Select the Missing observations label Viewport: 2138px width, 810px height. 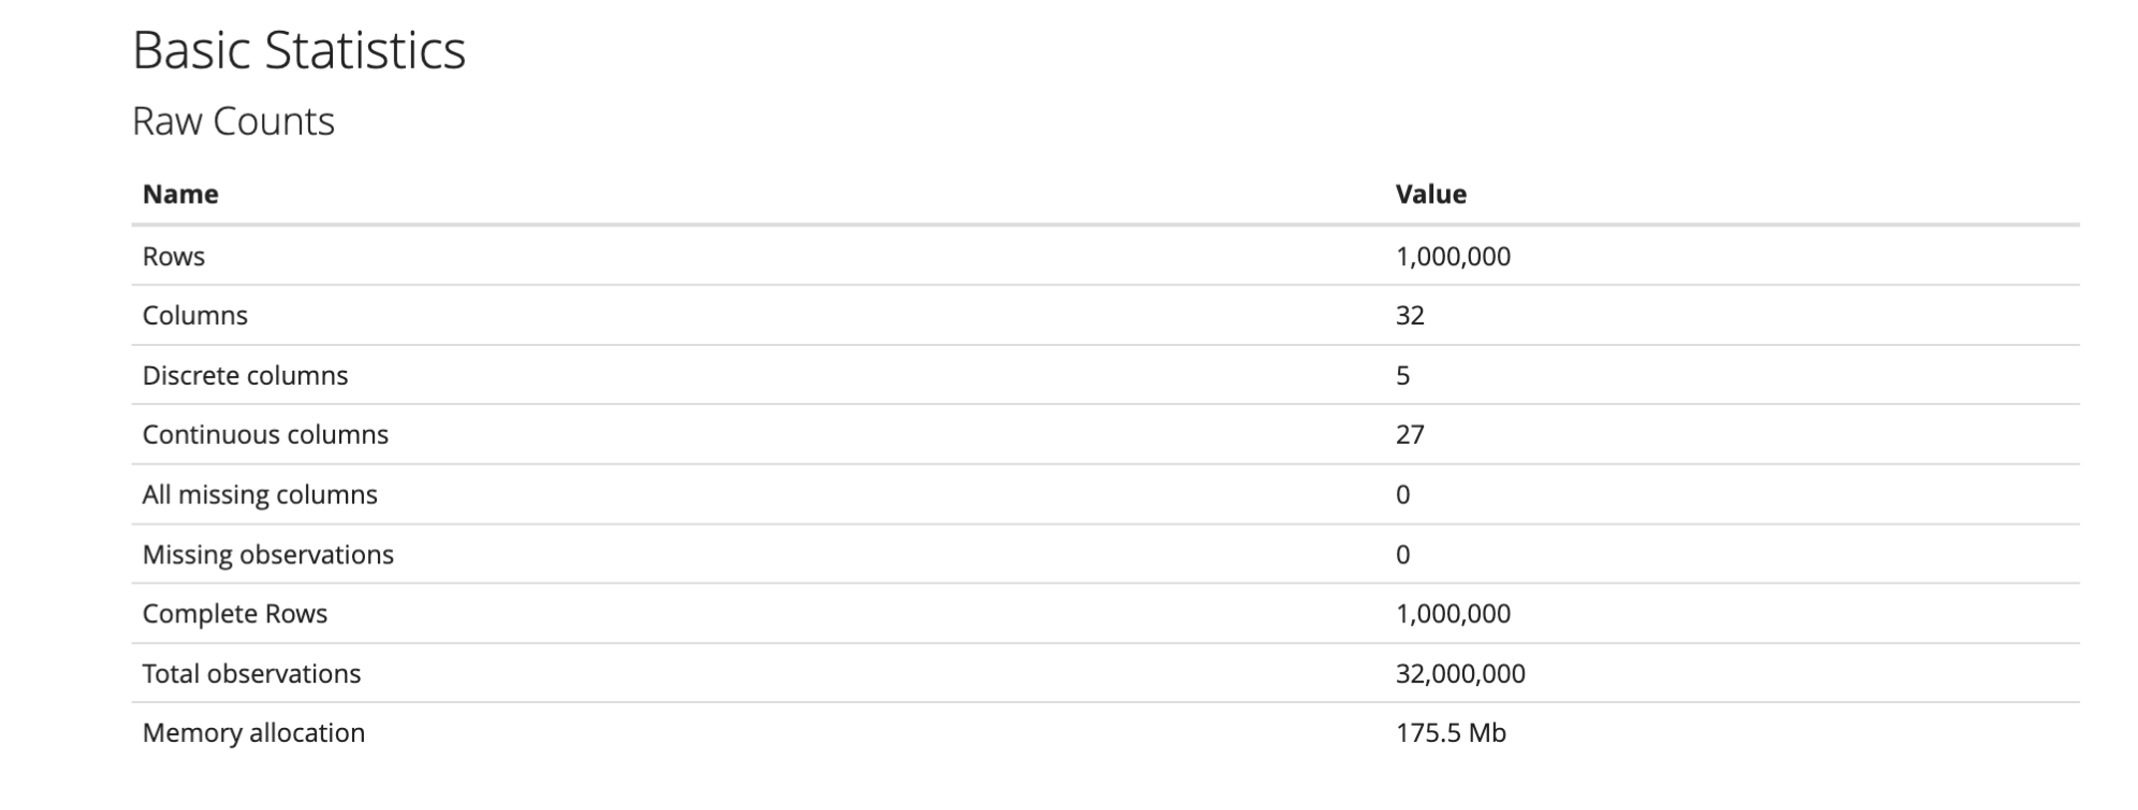click(x=268, y=554)
